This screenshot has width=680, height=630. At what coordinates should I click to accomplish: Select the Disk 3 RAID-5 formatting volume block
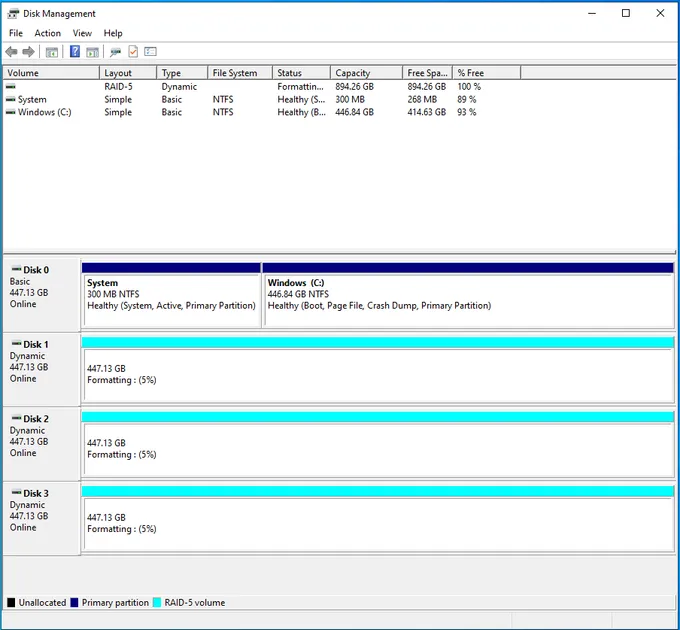378,519
